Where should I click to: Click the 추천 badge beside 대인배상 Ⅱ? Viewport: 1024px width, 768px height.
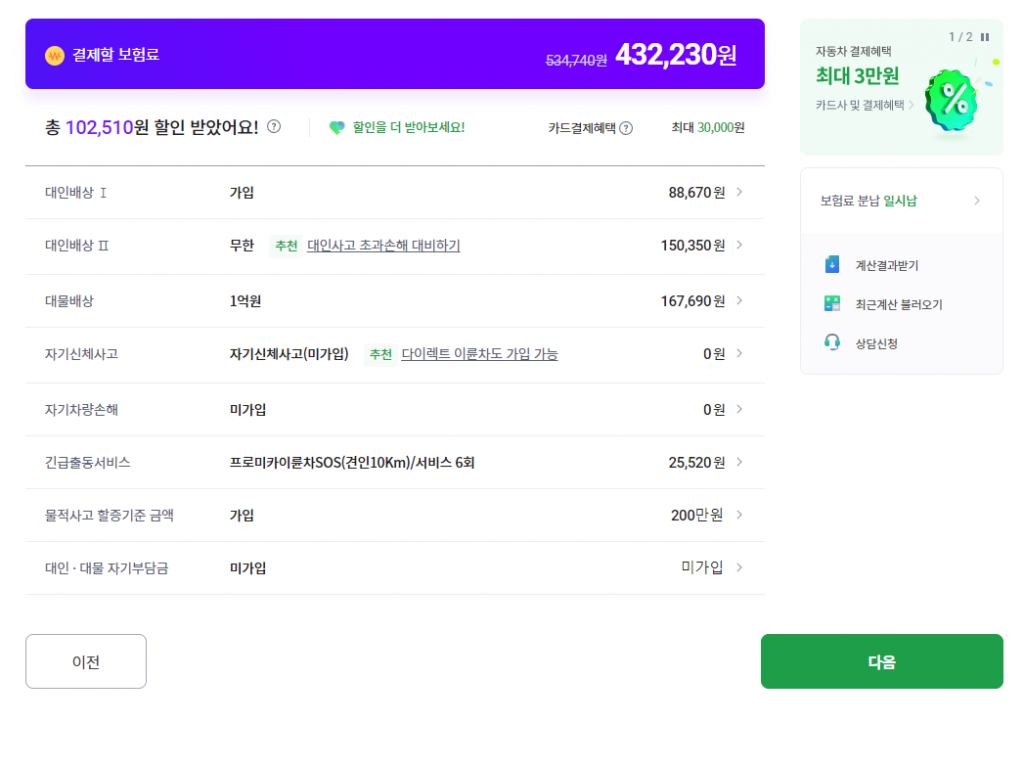coord(286,245)
